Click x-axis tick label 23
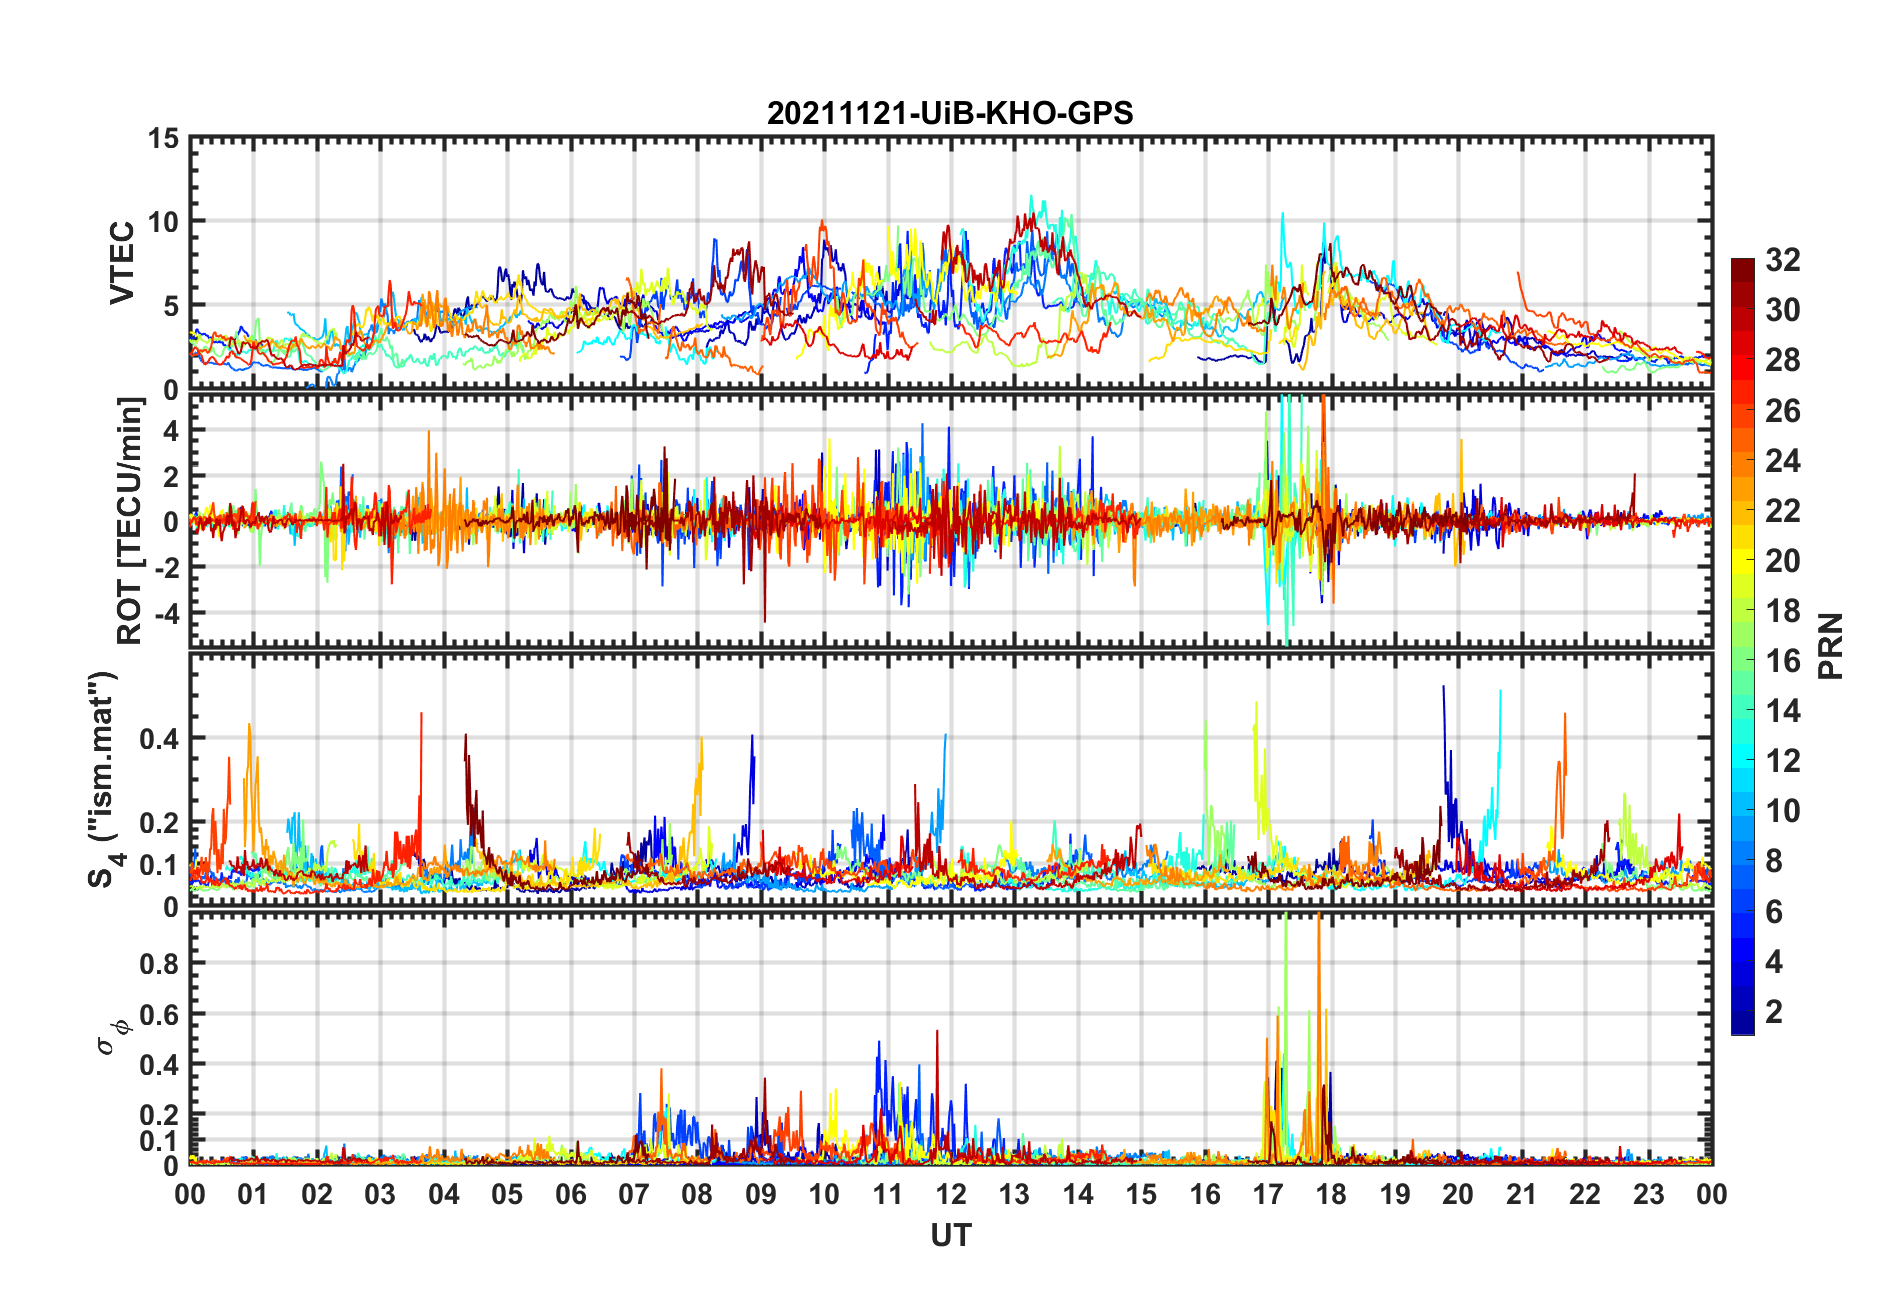The image size is (1902, 1292). [x=1648, y=1194]
